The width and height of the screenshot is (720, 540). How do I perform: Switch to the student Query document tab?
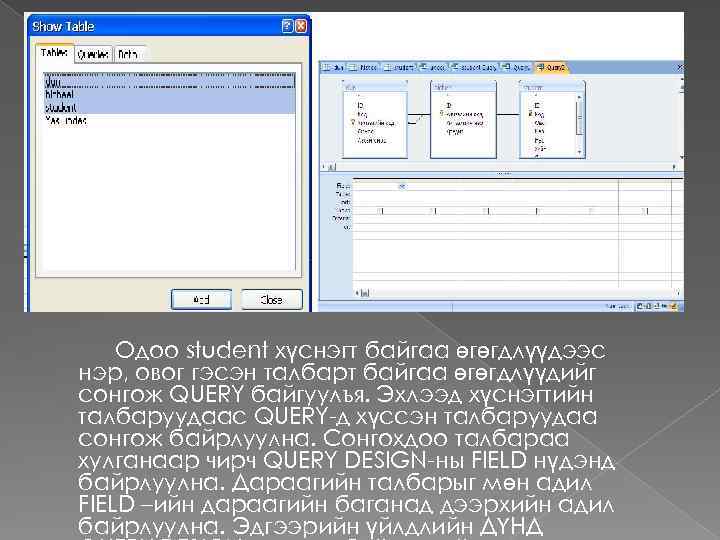[474, 68]
